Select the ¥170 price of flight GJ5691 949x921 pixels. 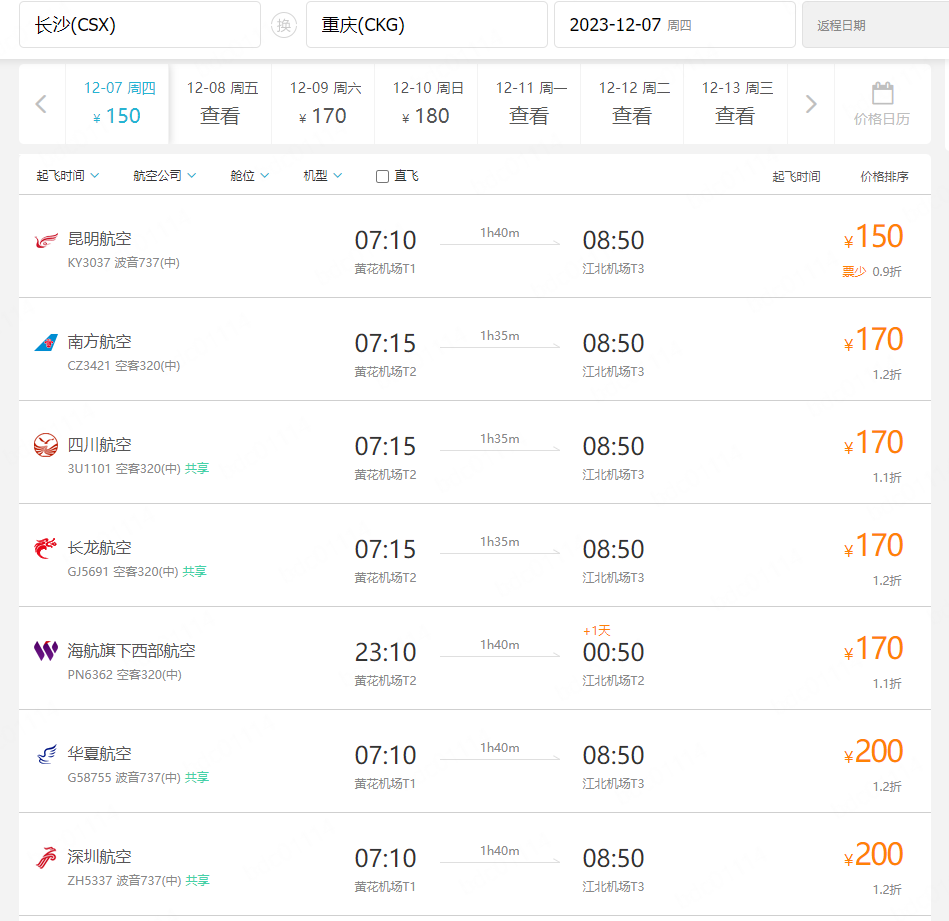[x=873, y=545]
